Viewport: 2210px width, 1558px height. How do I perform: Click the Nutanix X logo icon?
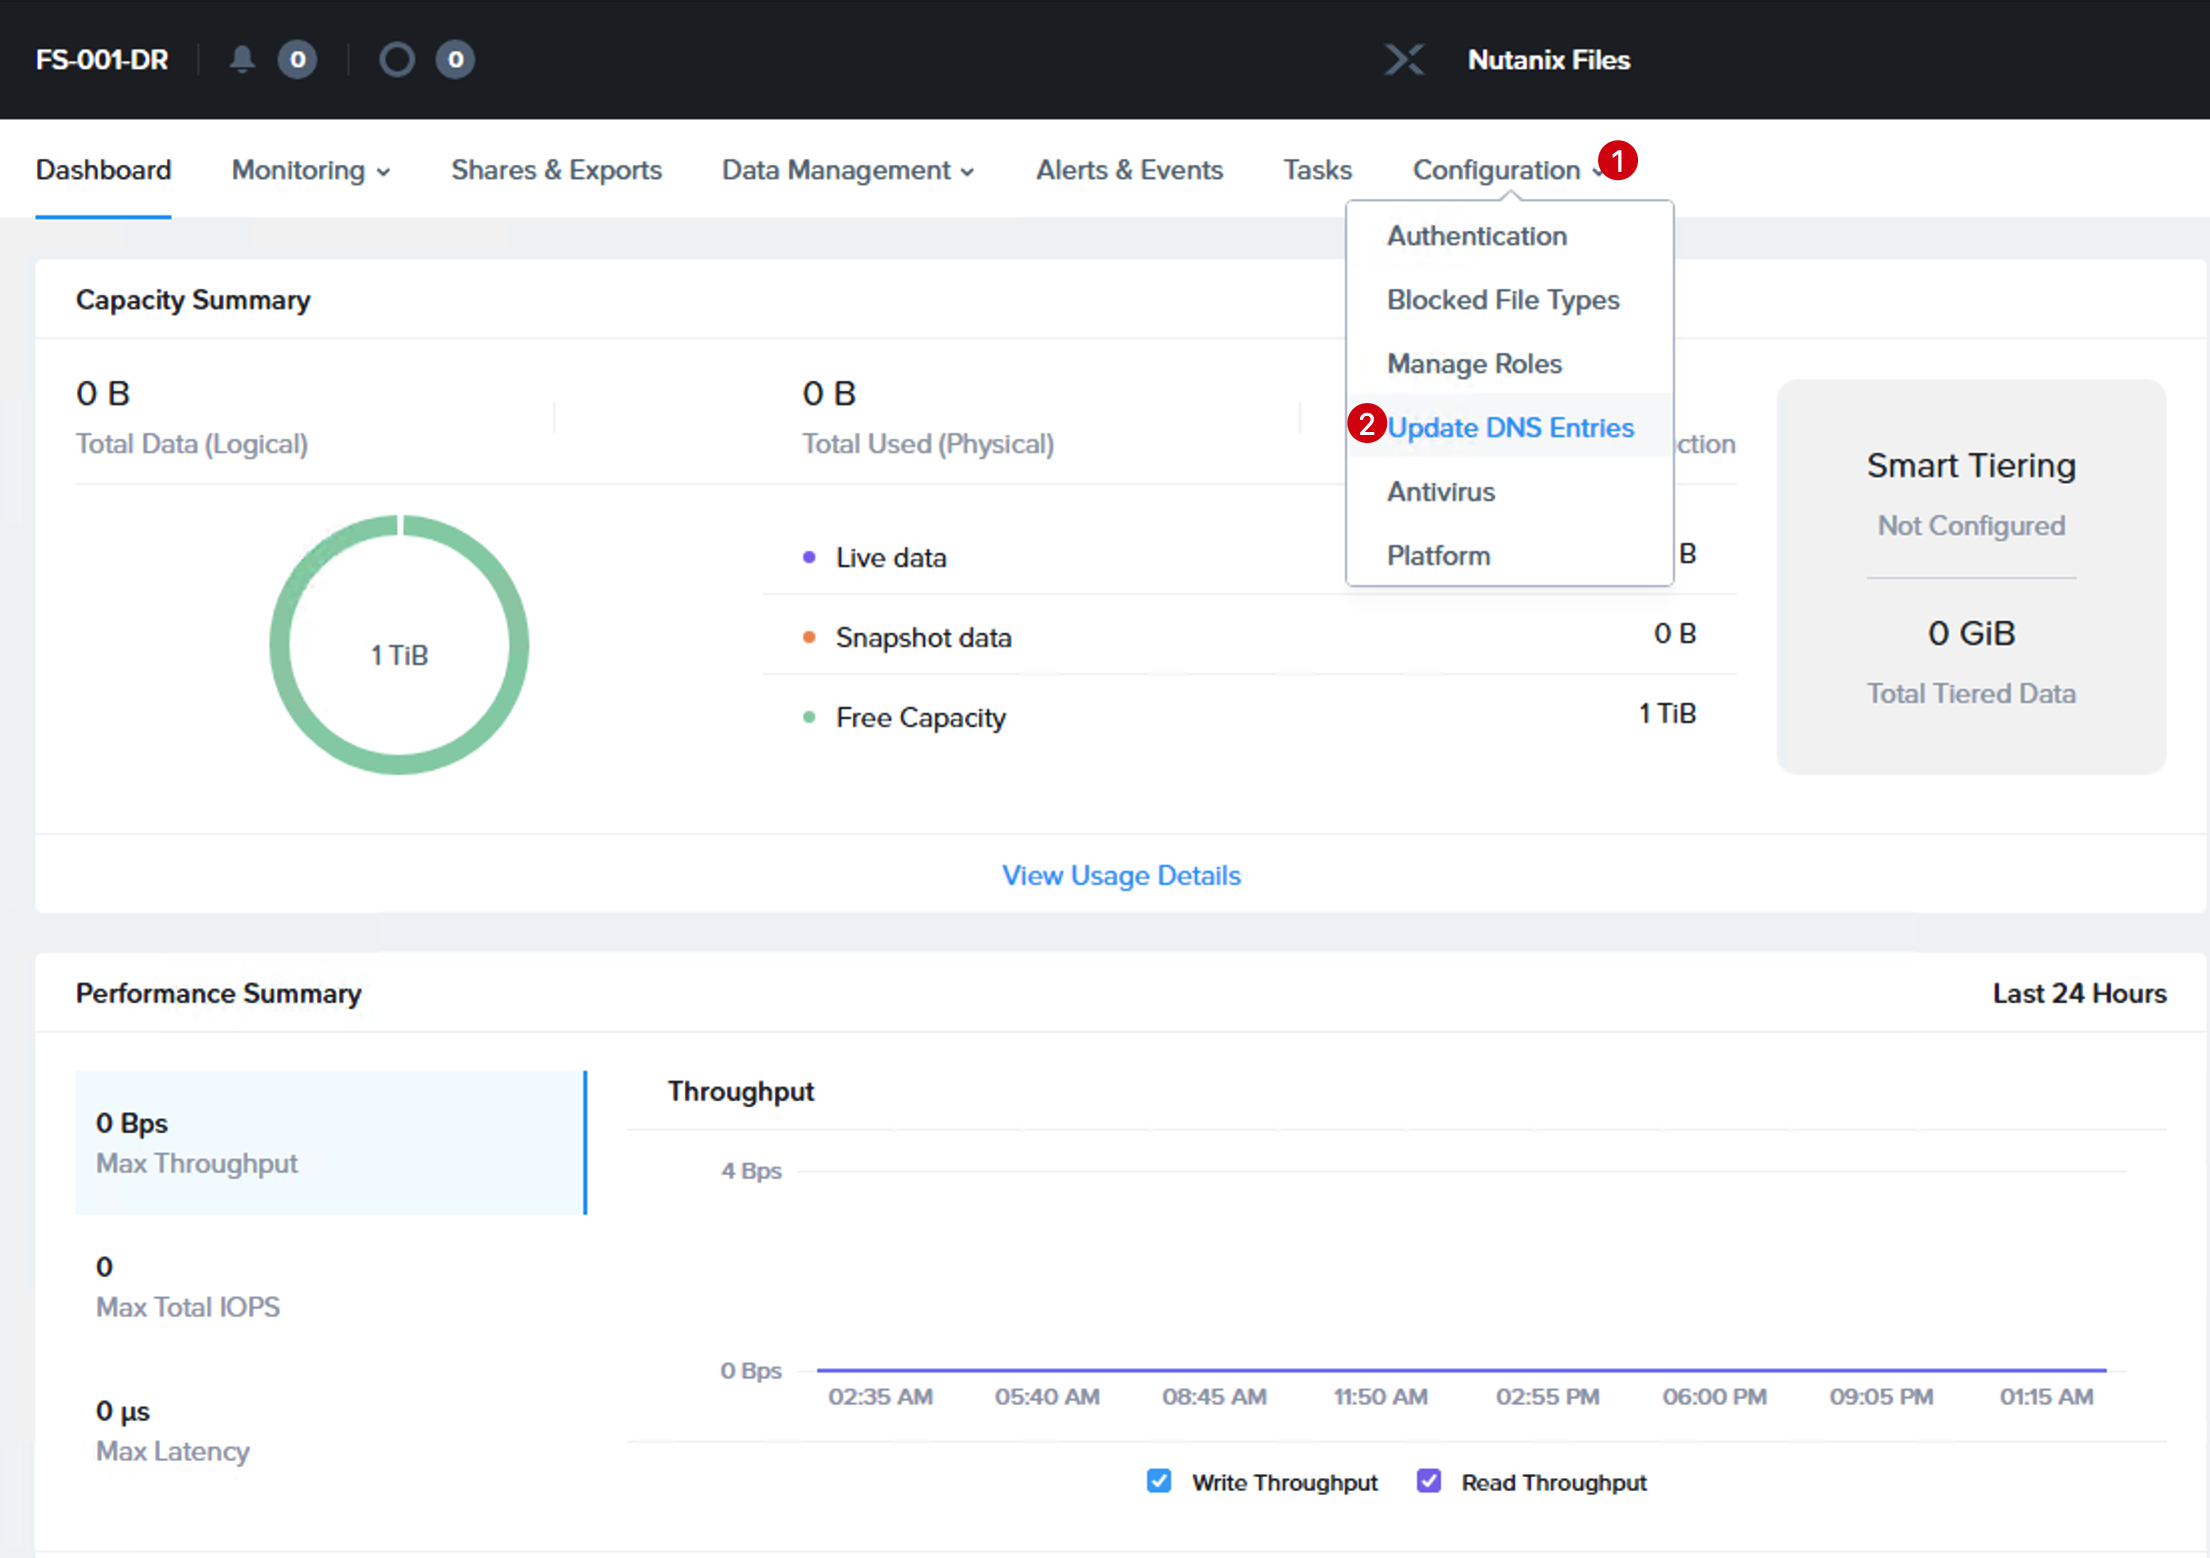[x=1404, y=59]
